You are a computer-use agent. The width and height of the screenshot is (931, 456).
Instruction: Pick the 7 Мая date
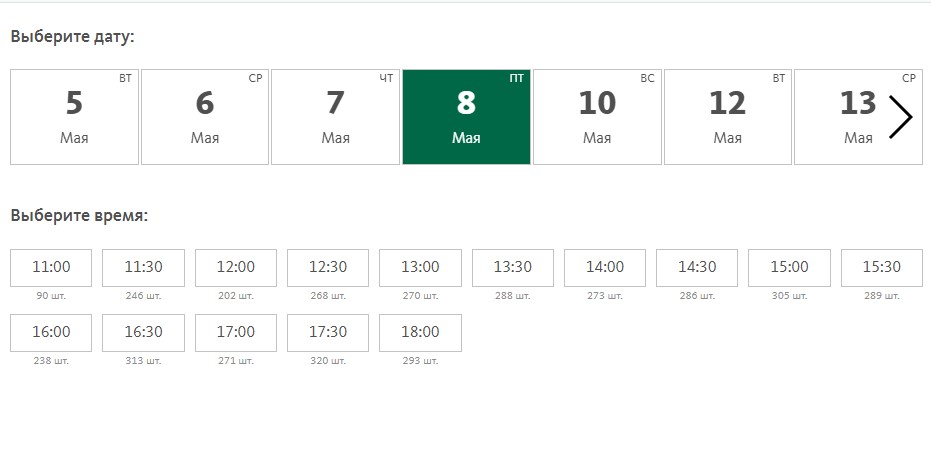(335, 117)
